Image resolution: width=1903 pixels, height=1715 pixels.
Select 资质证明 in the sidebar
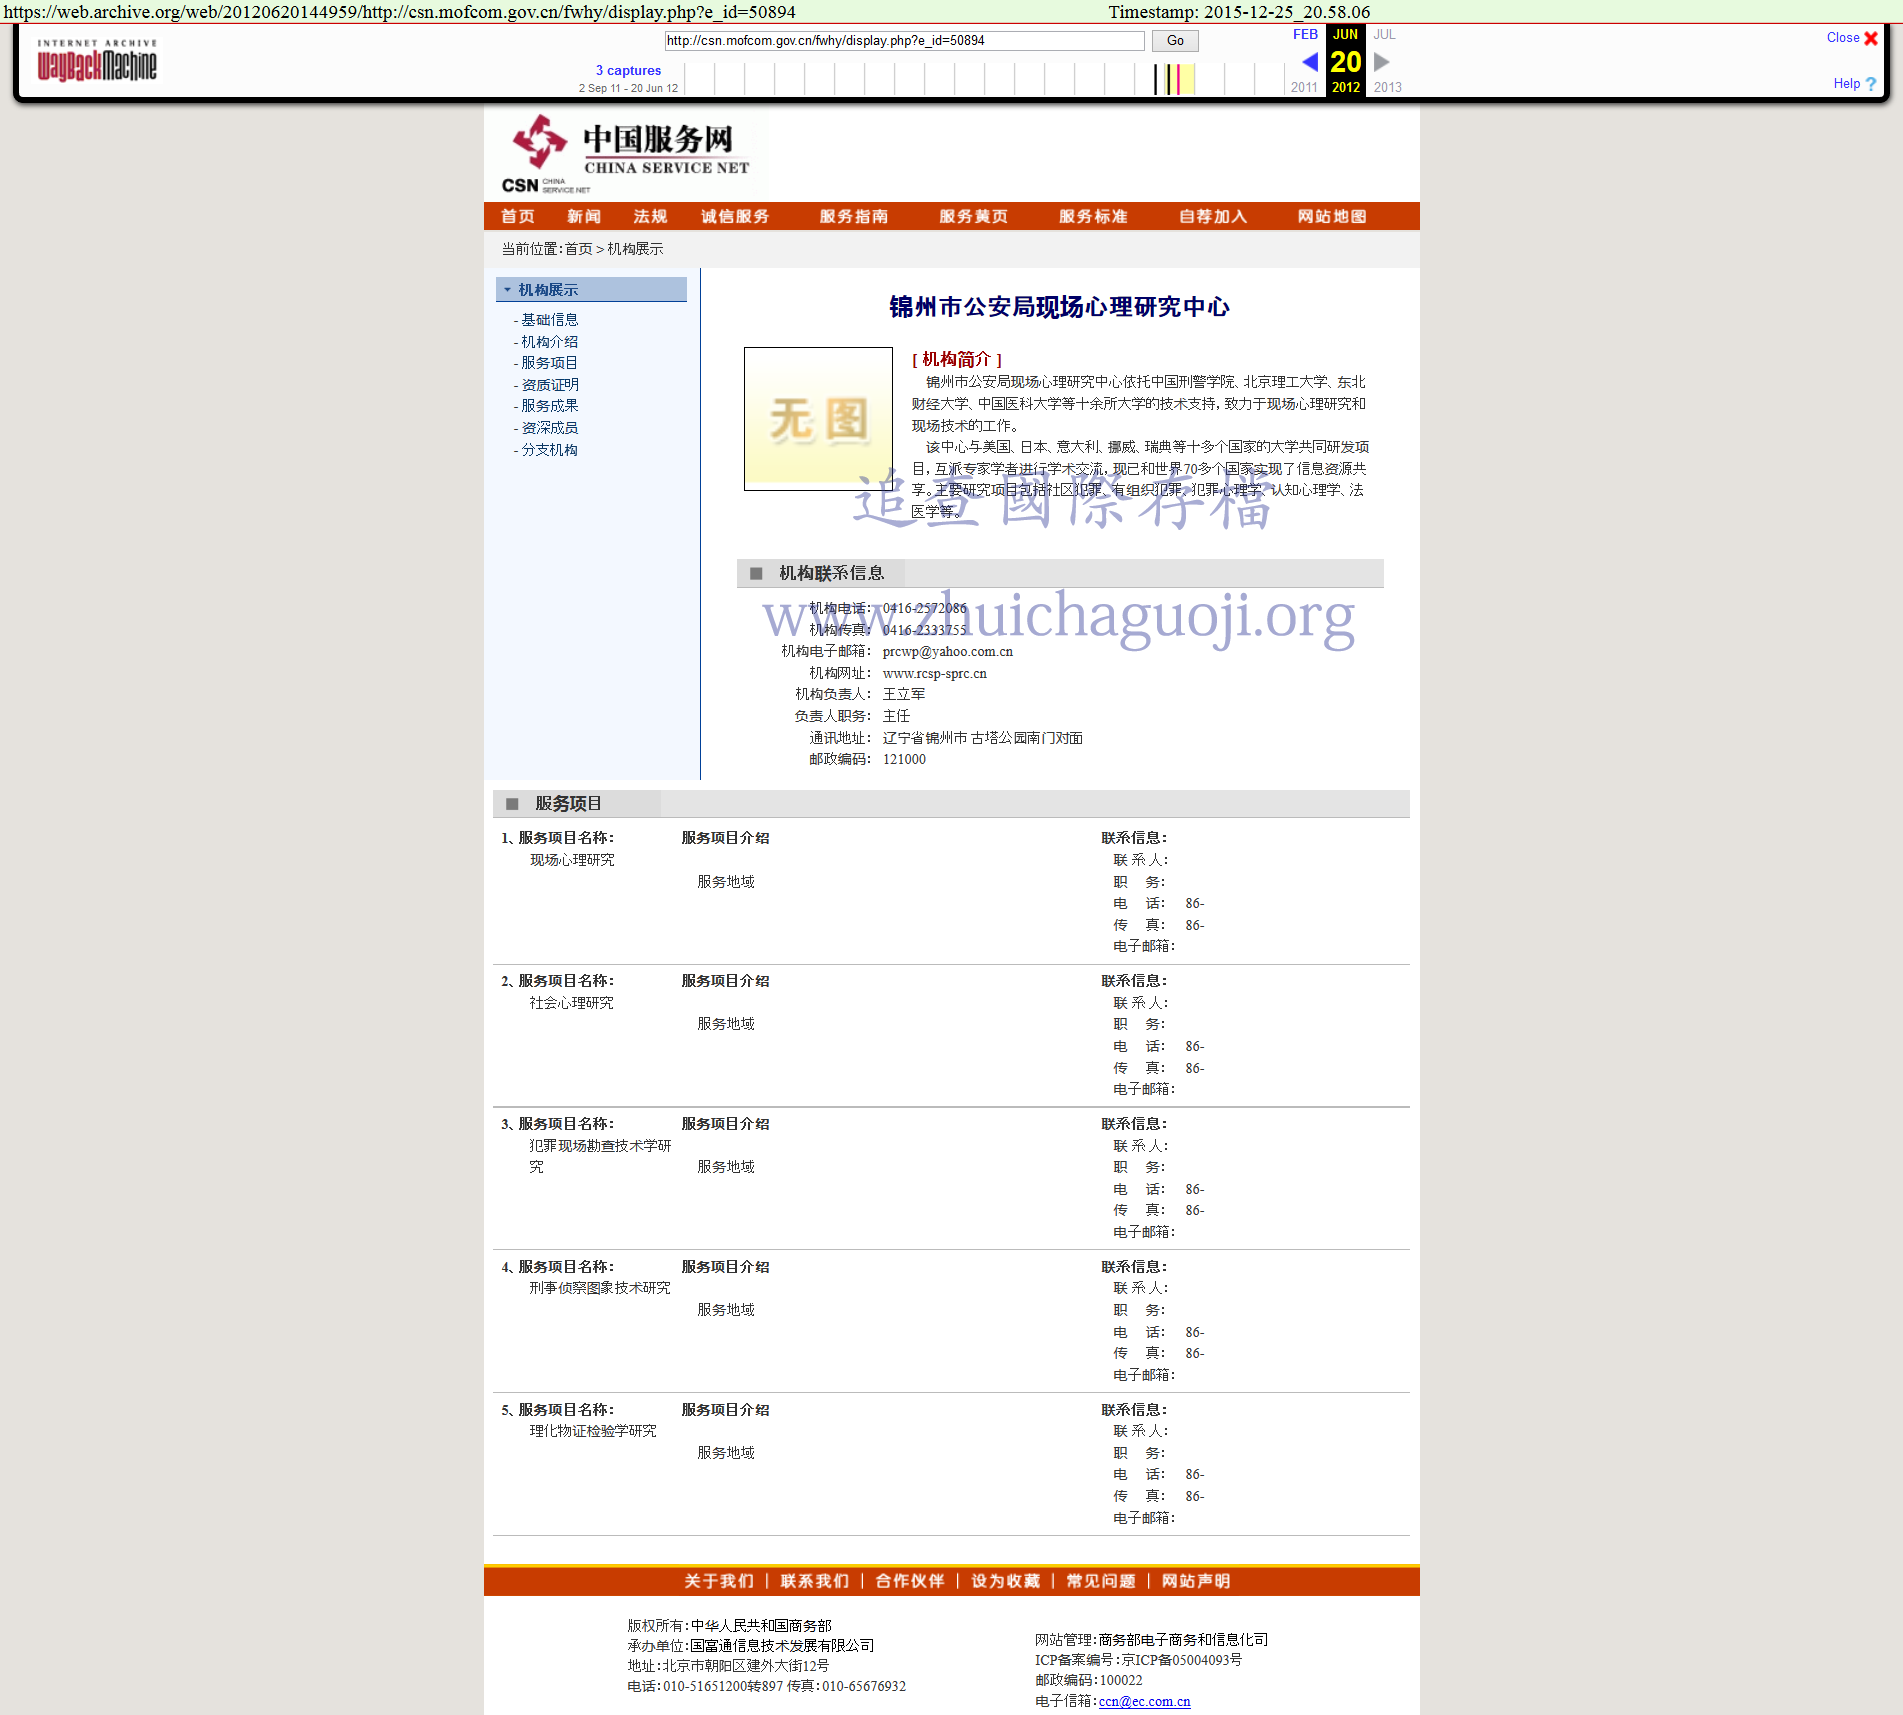(549, 385)
